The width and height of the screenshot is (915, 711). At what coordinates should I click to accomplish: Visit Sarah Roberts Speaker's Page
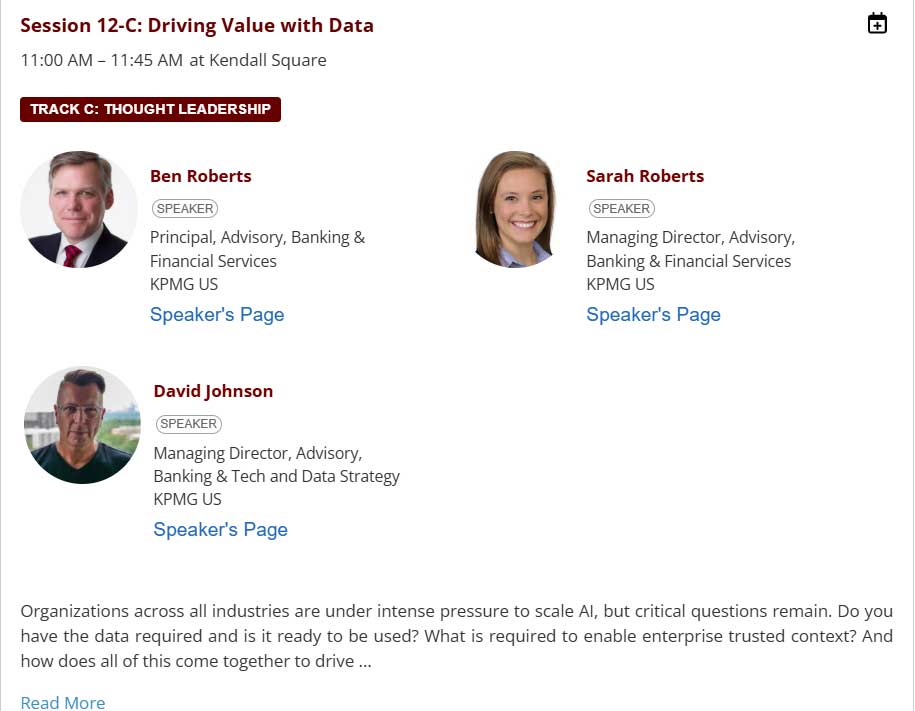[x=654, y=314]
